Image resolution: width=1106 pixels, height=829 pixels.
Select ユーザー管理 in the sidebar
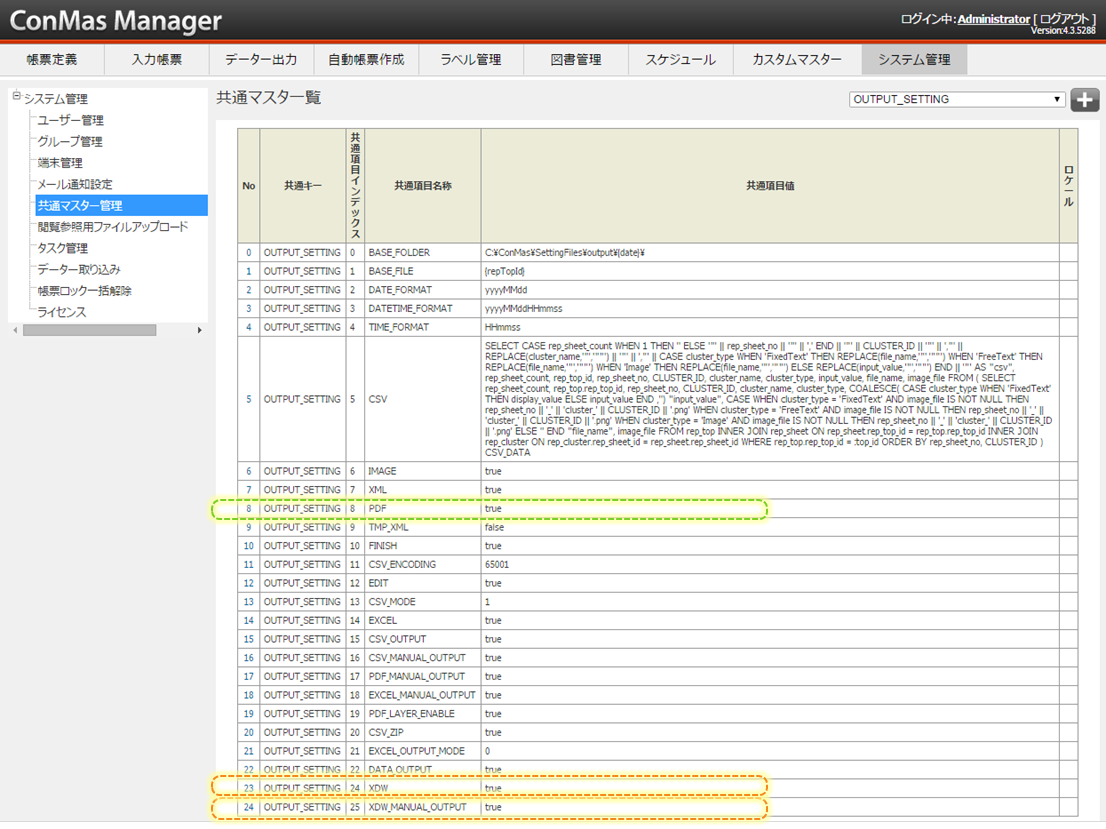click(70, 120)
